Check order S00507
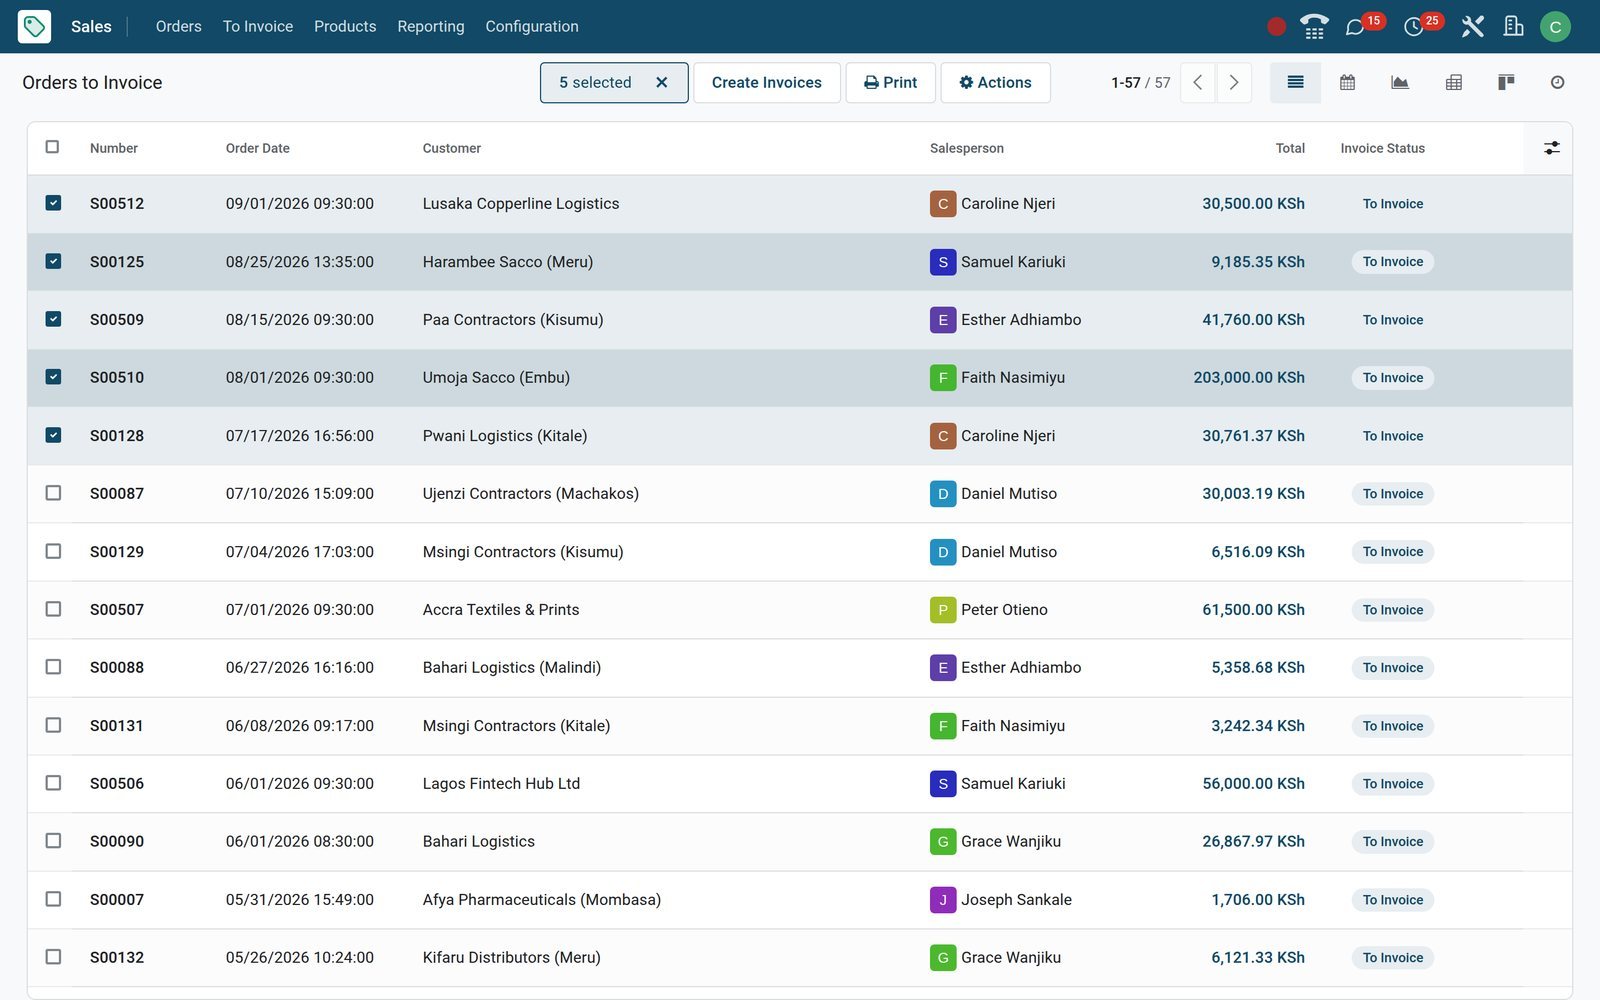 [54, 609]
